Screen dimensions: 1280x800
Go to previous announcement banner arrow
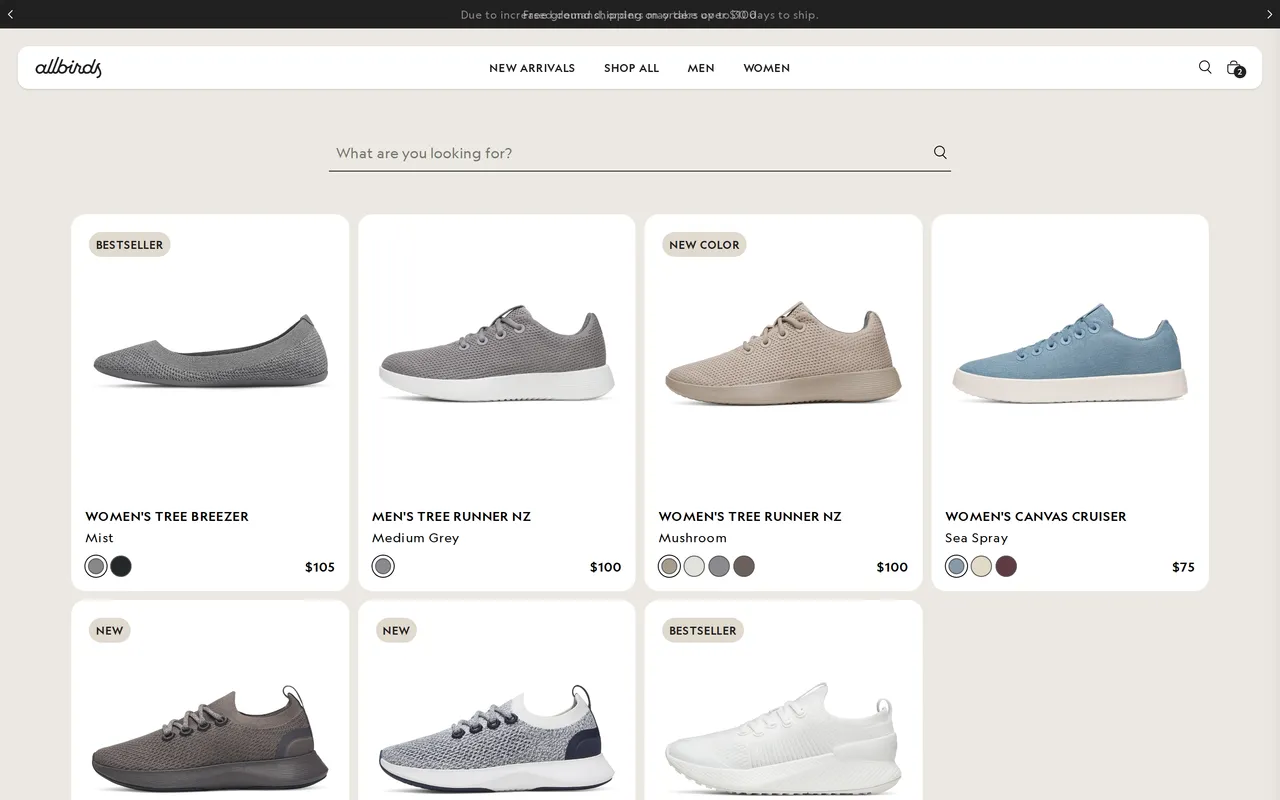click(10, 14)
